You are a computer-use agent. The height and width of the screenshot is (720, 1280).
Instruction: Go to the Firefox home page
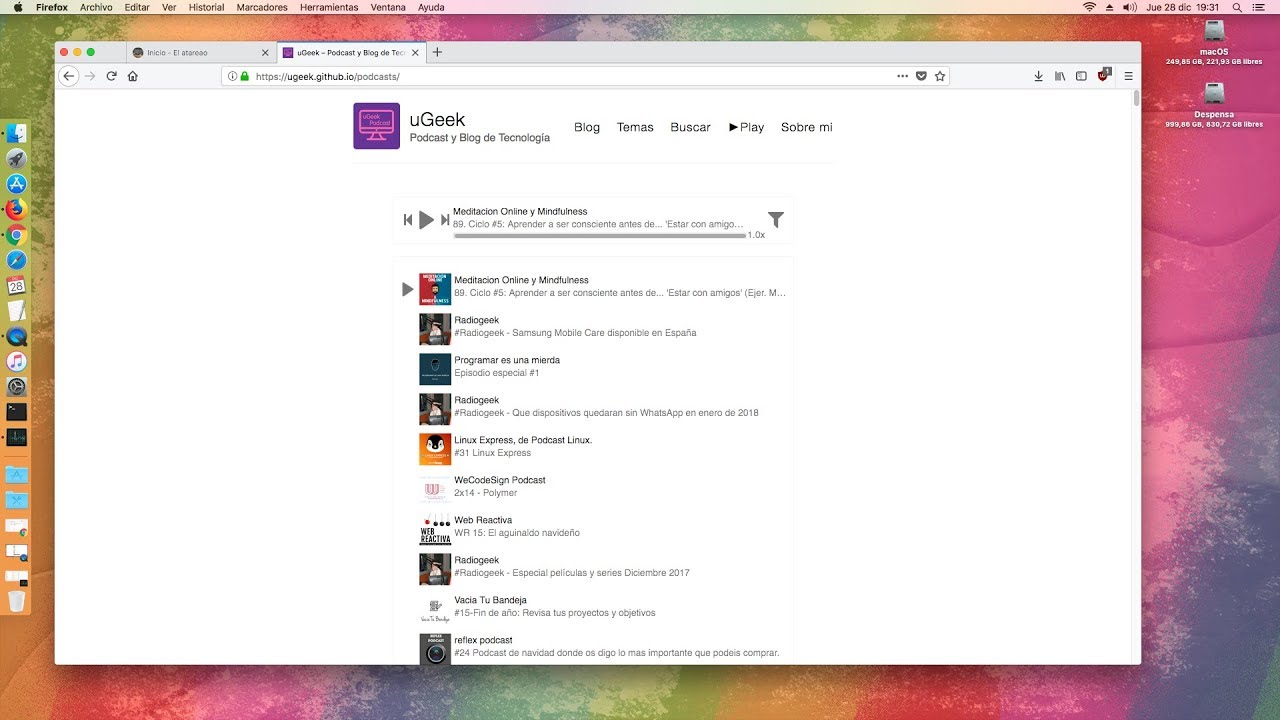132,76
